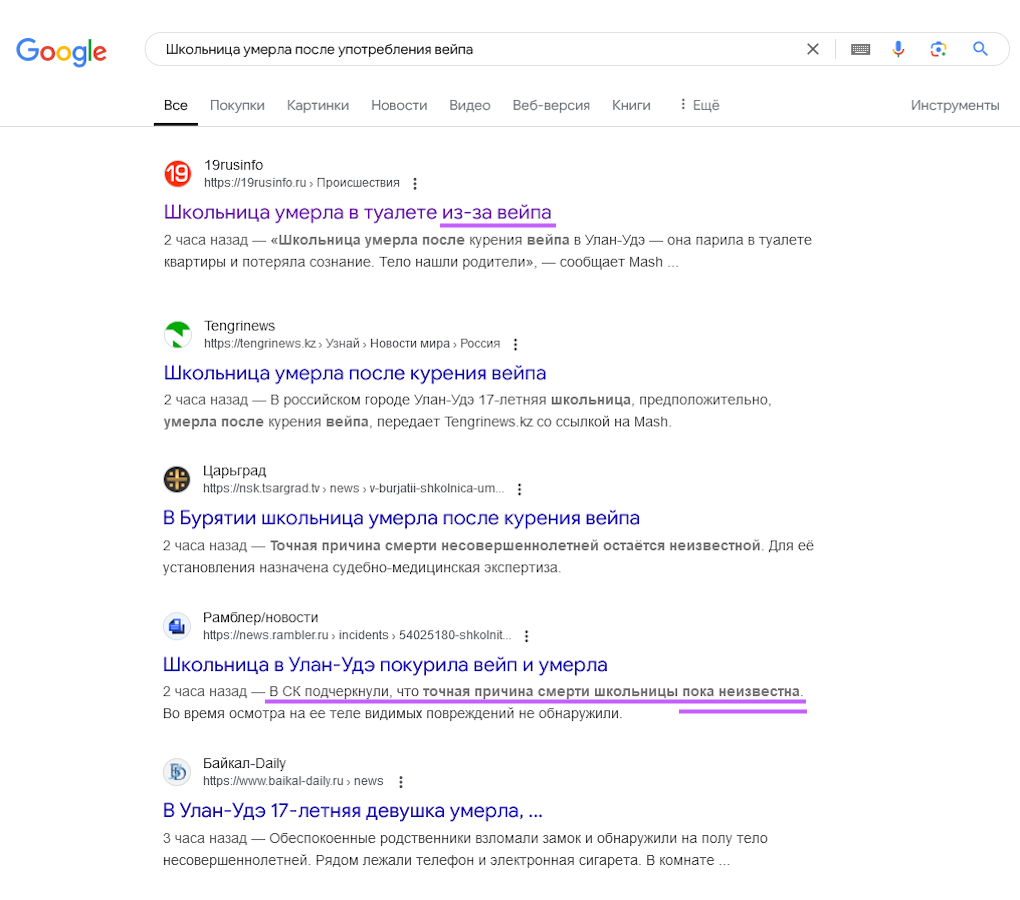Open Google Lens image search icon

coord(938,49)
